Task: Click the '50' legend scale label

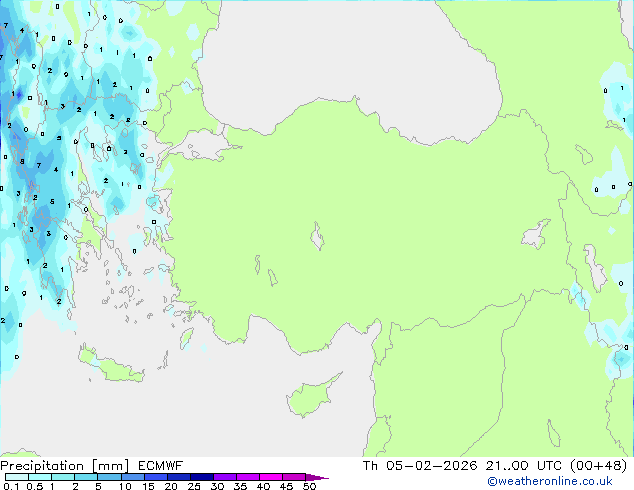Action: 309,486
